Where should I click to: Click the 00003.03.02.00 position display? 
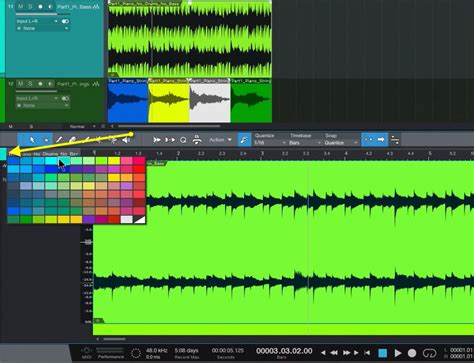coord(284,351)
